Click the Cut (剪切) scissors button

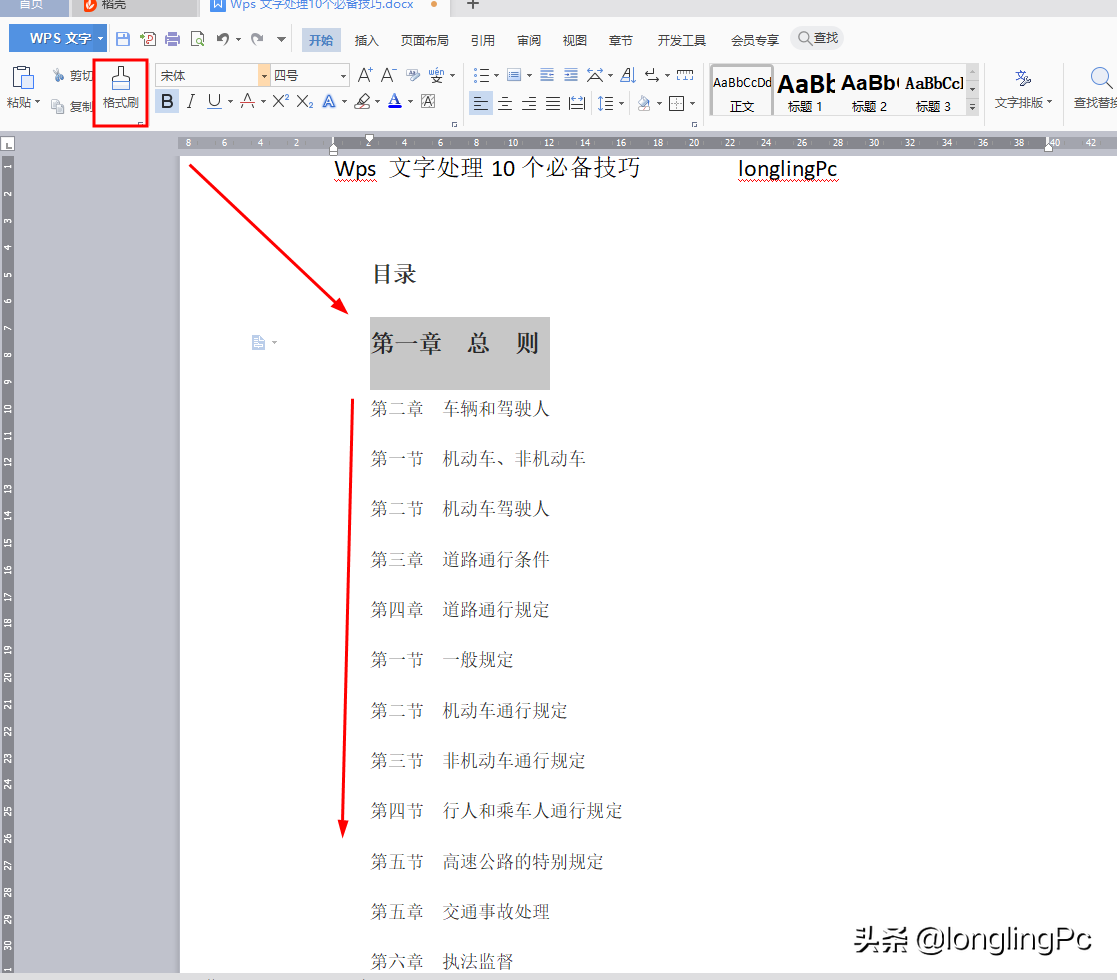(x=72, y=75)
